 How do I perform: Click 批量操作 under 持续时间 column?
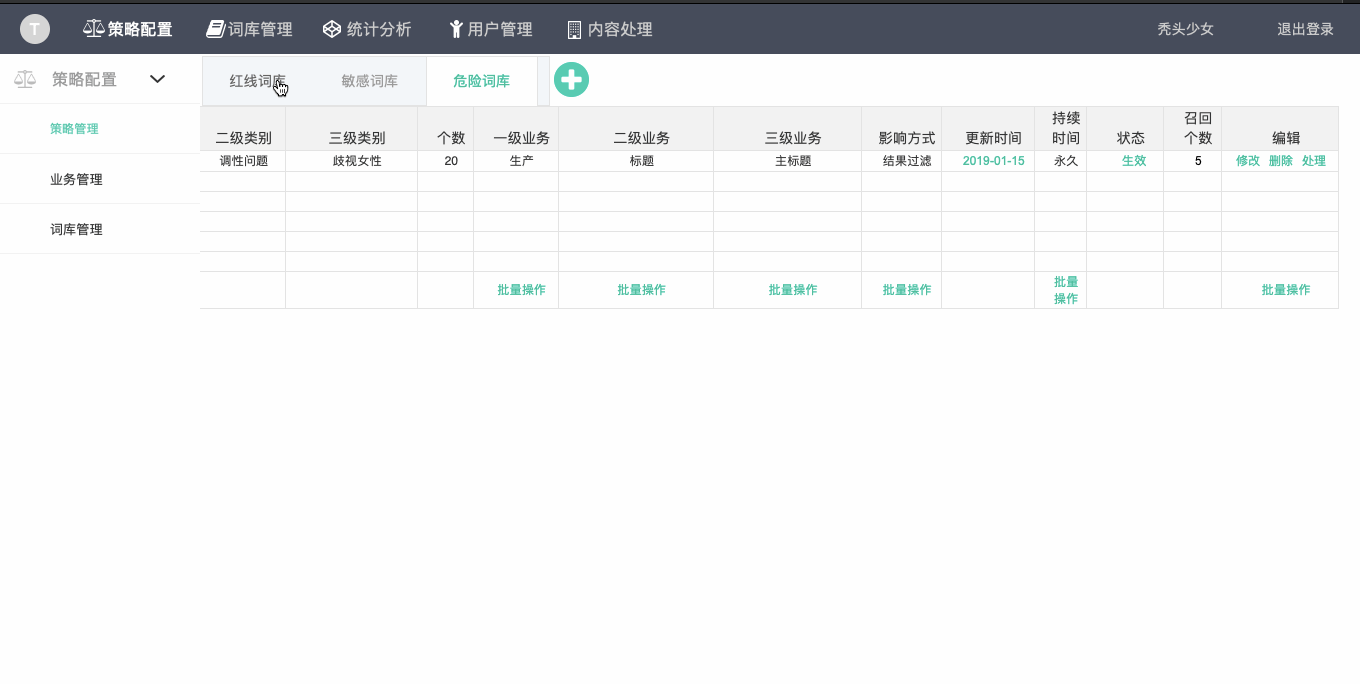tap(1066, 290)
